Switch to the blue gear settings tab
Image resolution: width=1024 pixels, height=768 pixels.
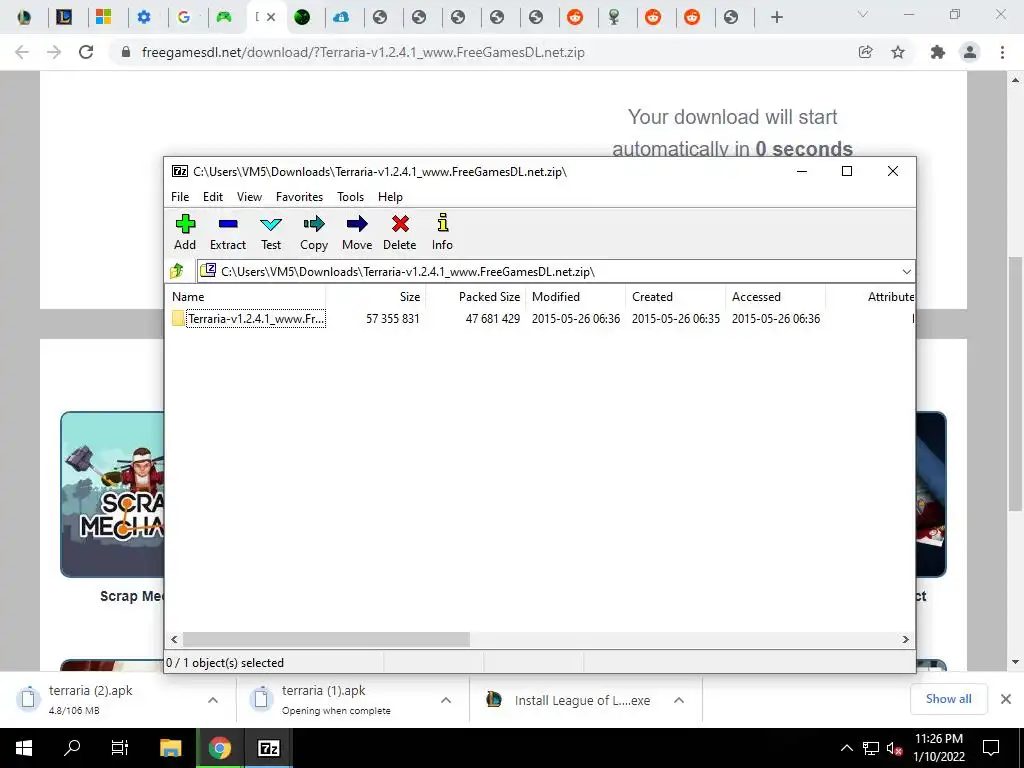click(x=144, y=17)
